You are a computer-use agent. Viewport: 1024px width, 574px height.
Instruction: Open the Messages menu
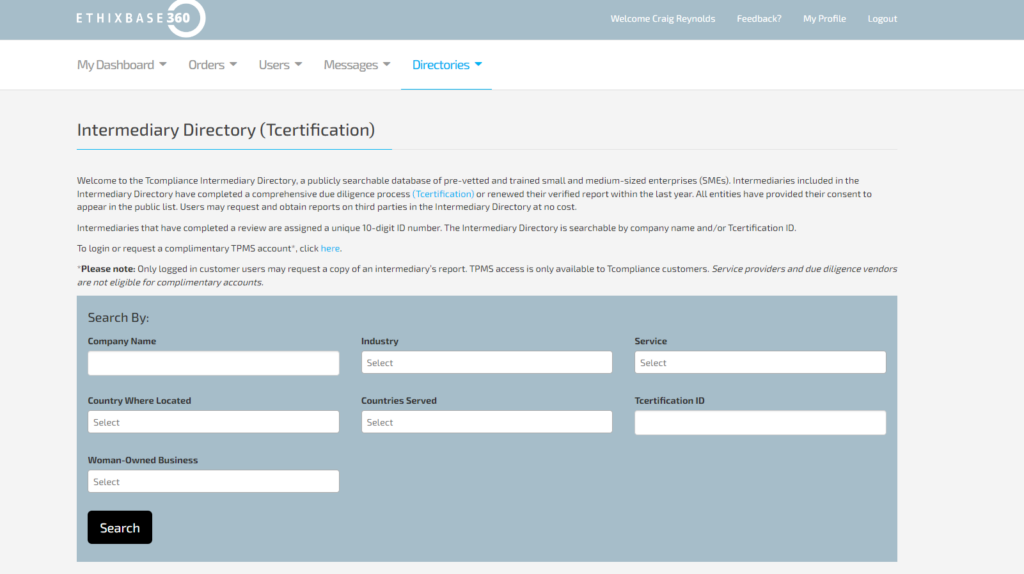[357, 65]
